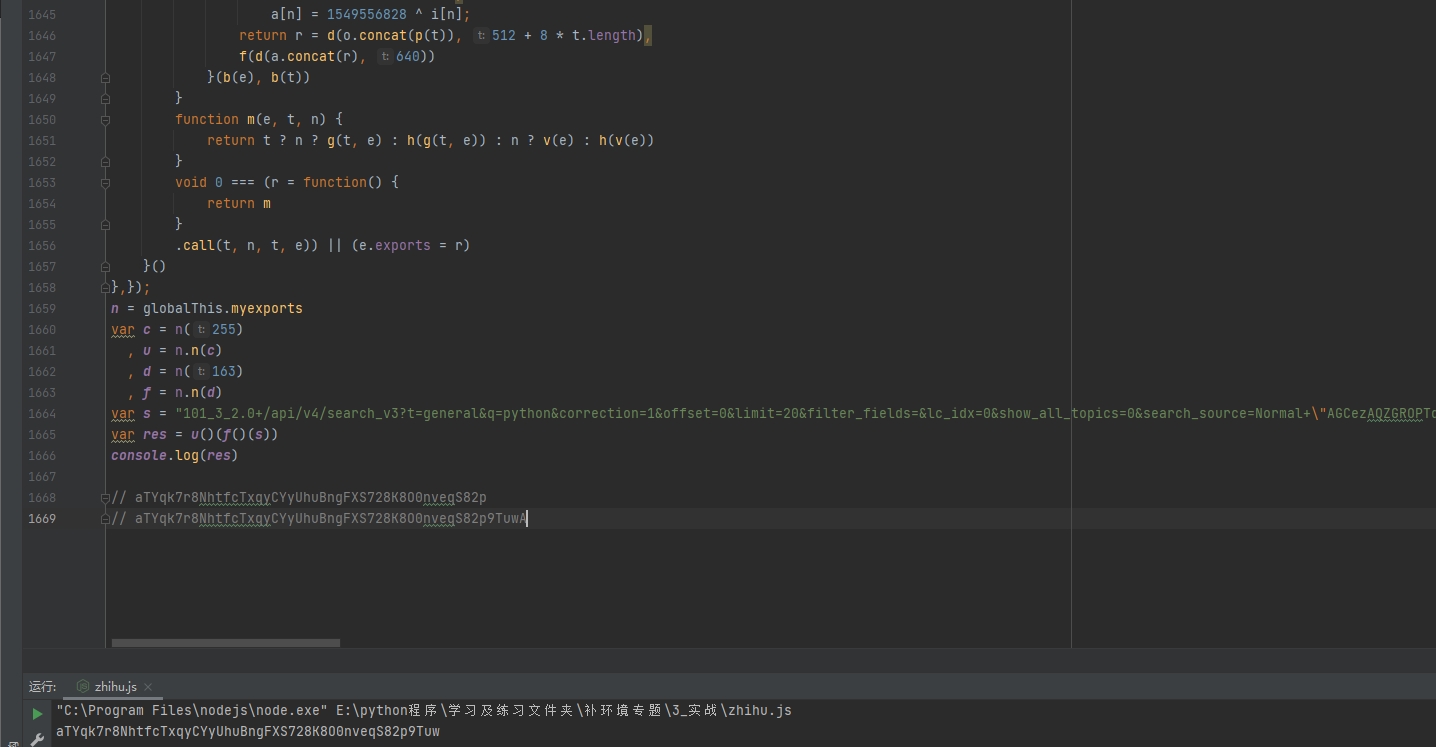
Task: Select the zhihu.js run tab
Action: click(115, 687)
